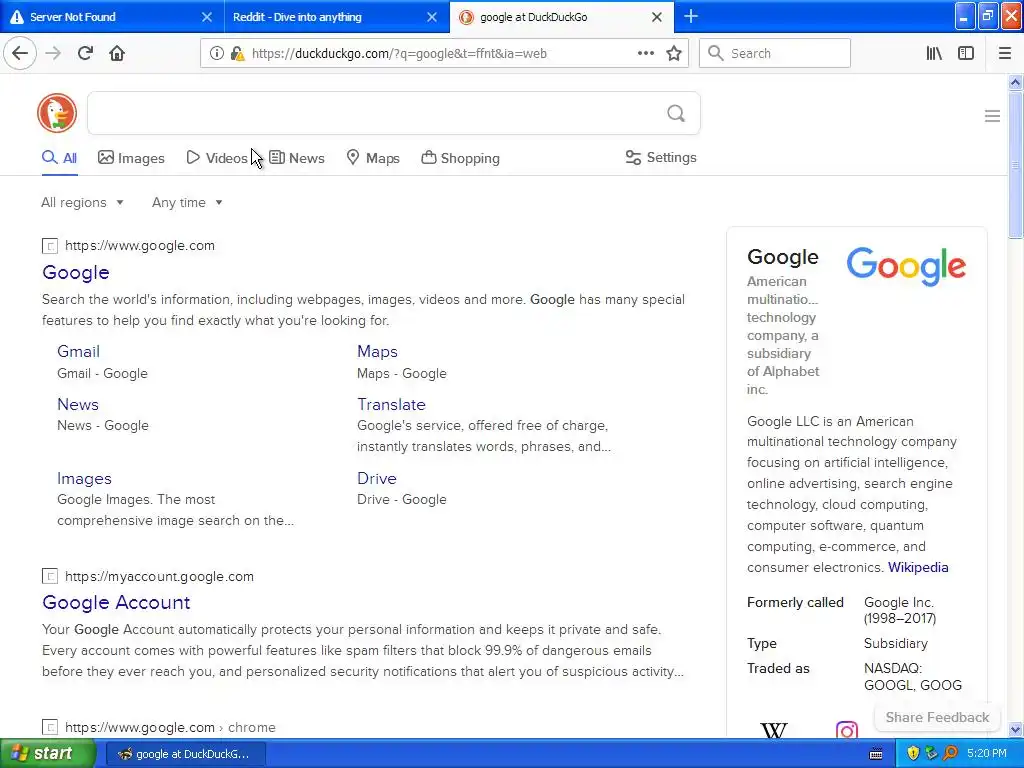Click the Google logo in info panel

pos(906,266)
